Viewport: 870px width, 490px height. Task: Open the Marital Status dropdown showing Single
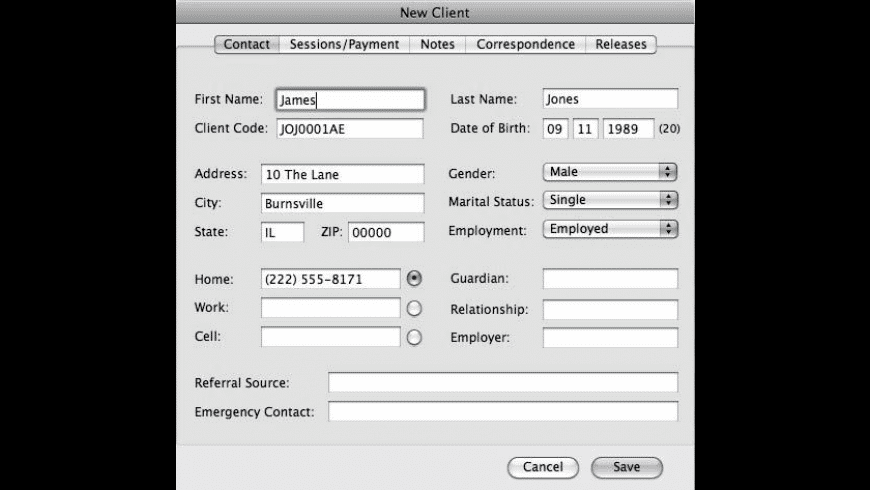(x=610, y=200)
